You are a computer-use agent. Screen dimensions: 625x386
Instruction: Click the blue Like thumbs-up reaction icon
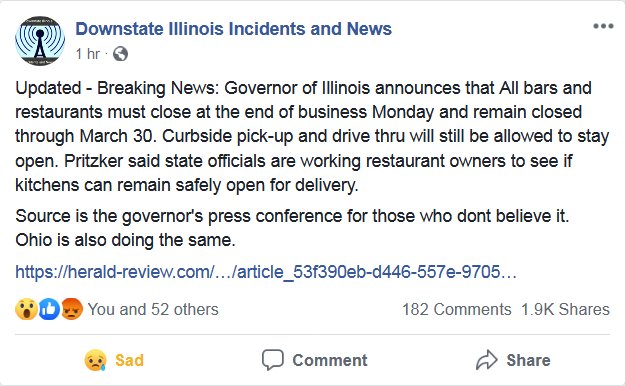coord(49,309)
